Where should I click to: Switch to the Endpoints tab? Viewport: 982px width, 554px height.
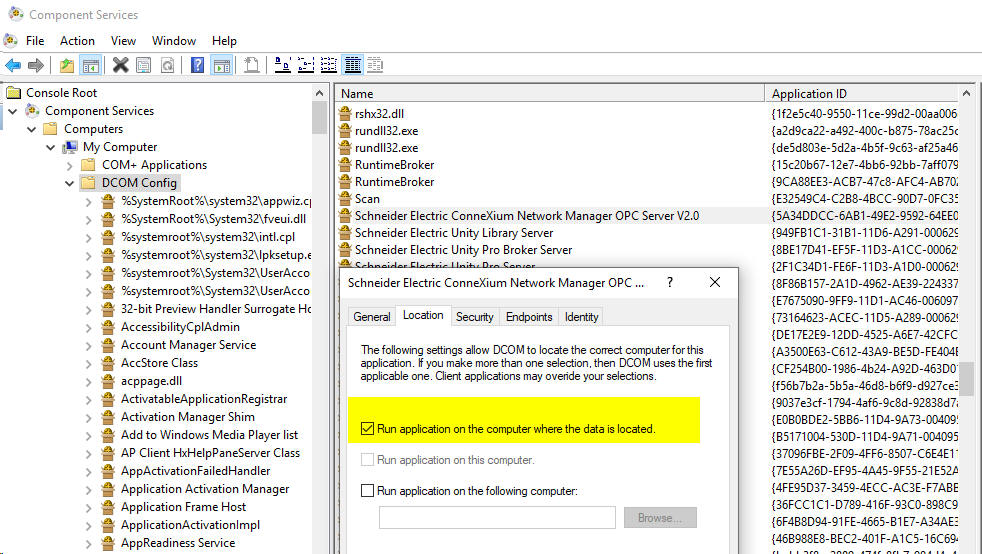pos(529,317)
